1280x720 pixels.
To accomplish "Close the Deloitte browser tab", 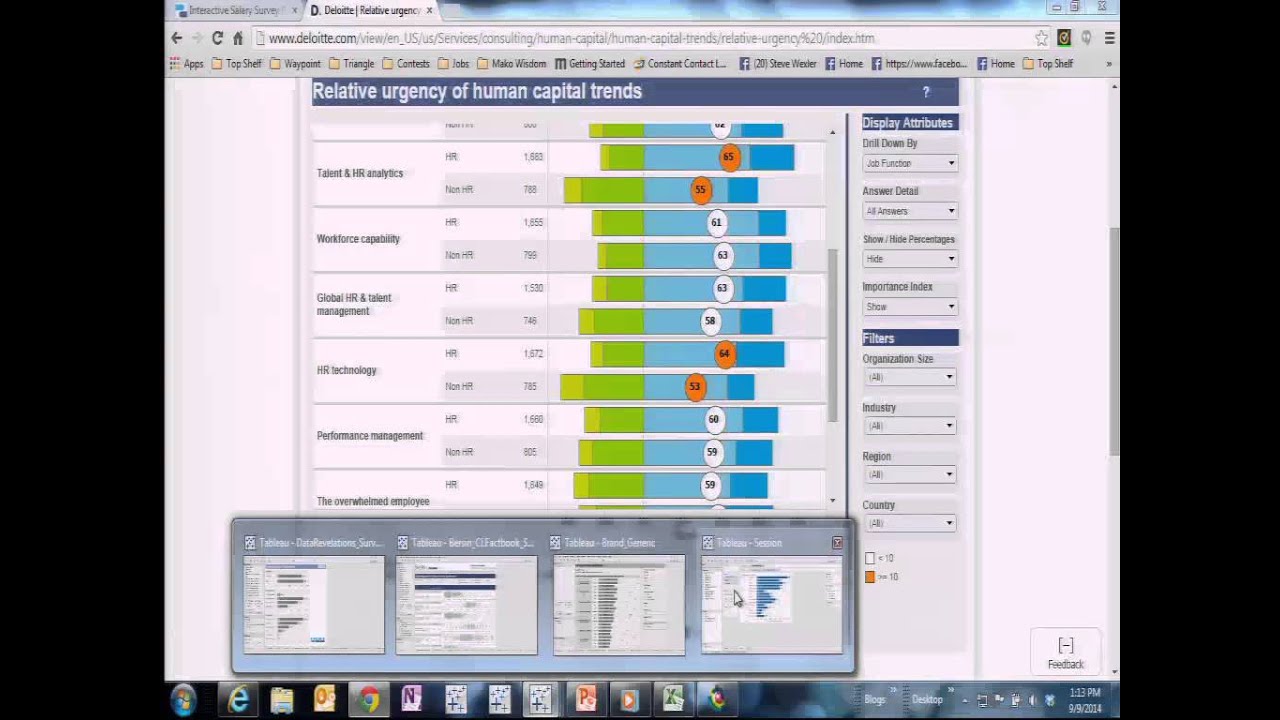I will click(x=430, y=10).
